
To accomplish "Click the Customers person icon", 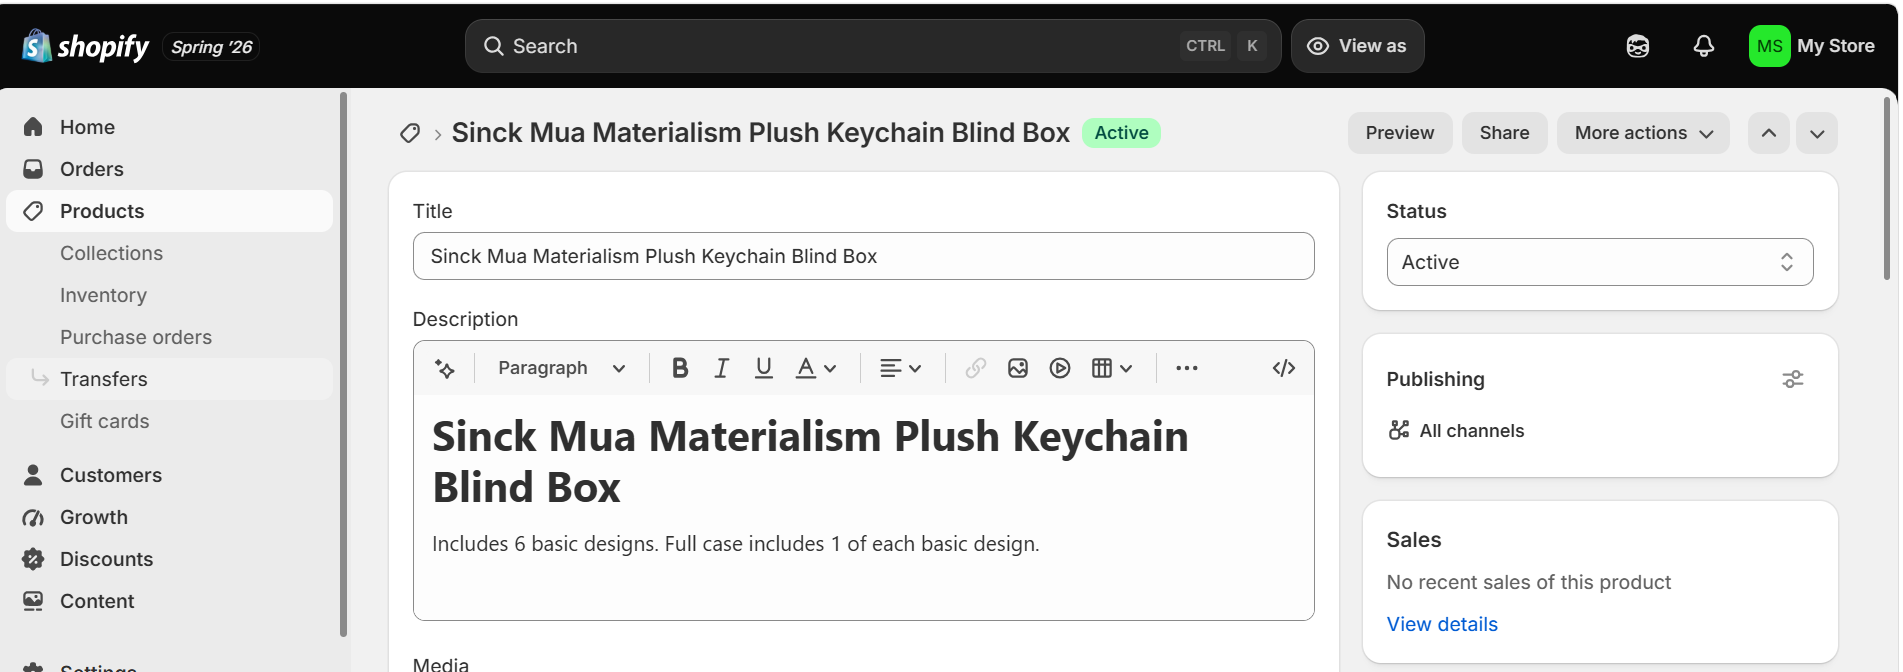I will point(33,475).
